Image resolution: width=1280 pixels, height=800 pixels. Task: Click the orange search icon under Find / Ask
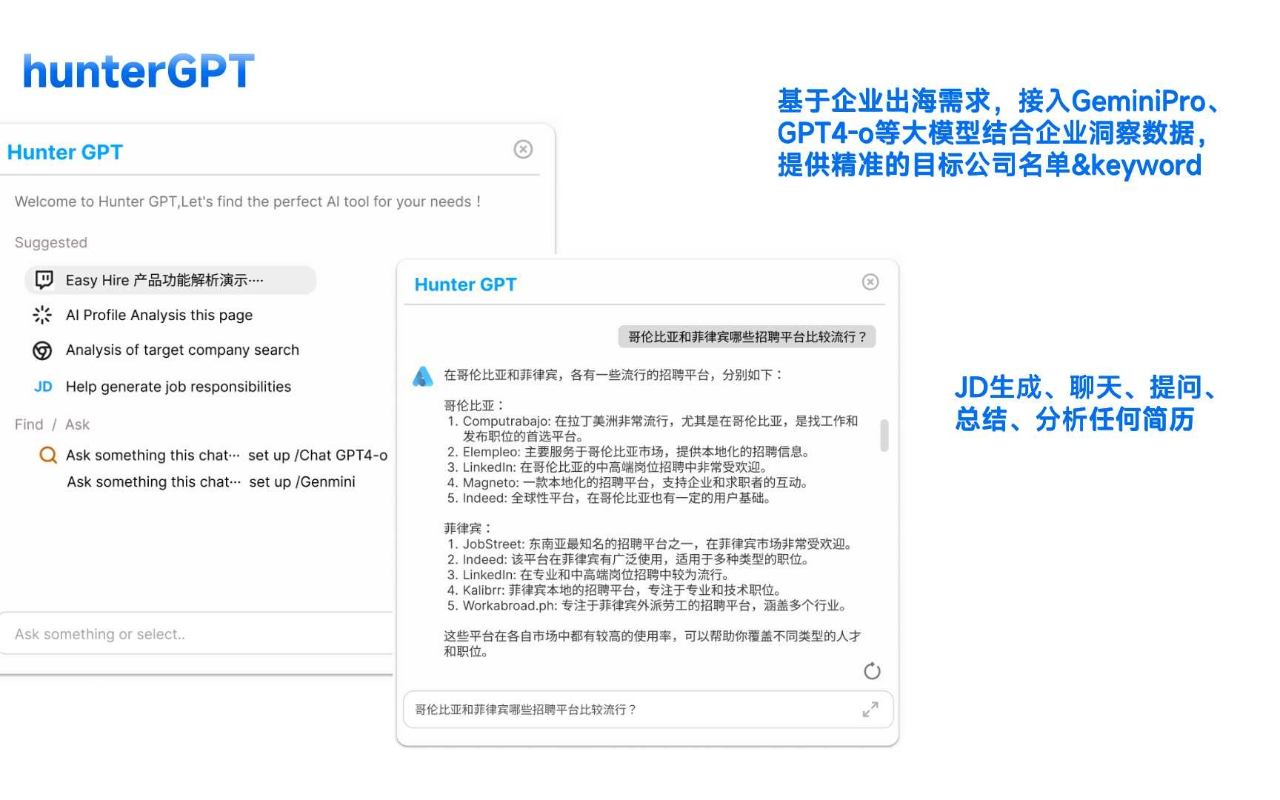(x=48, y=455)
